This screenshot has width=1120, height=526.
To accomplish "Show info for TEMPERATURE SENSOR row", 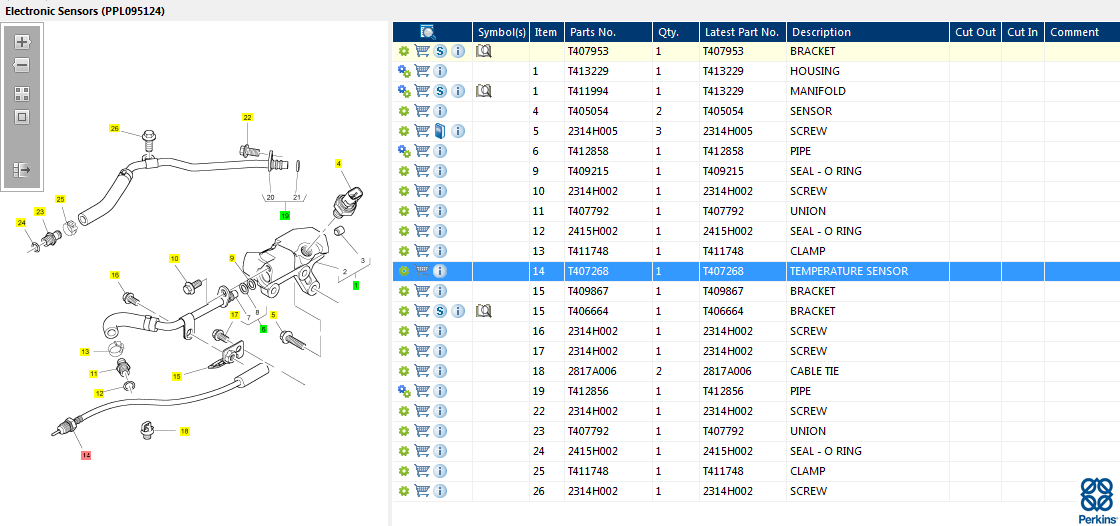I will (440, 272).
